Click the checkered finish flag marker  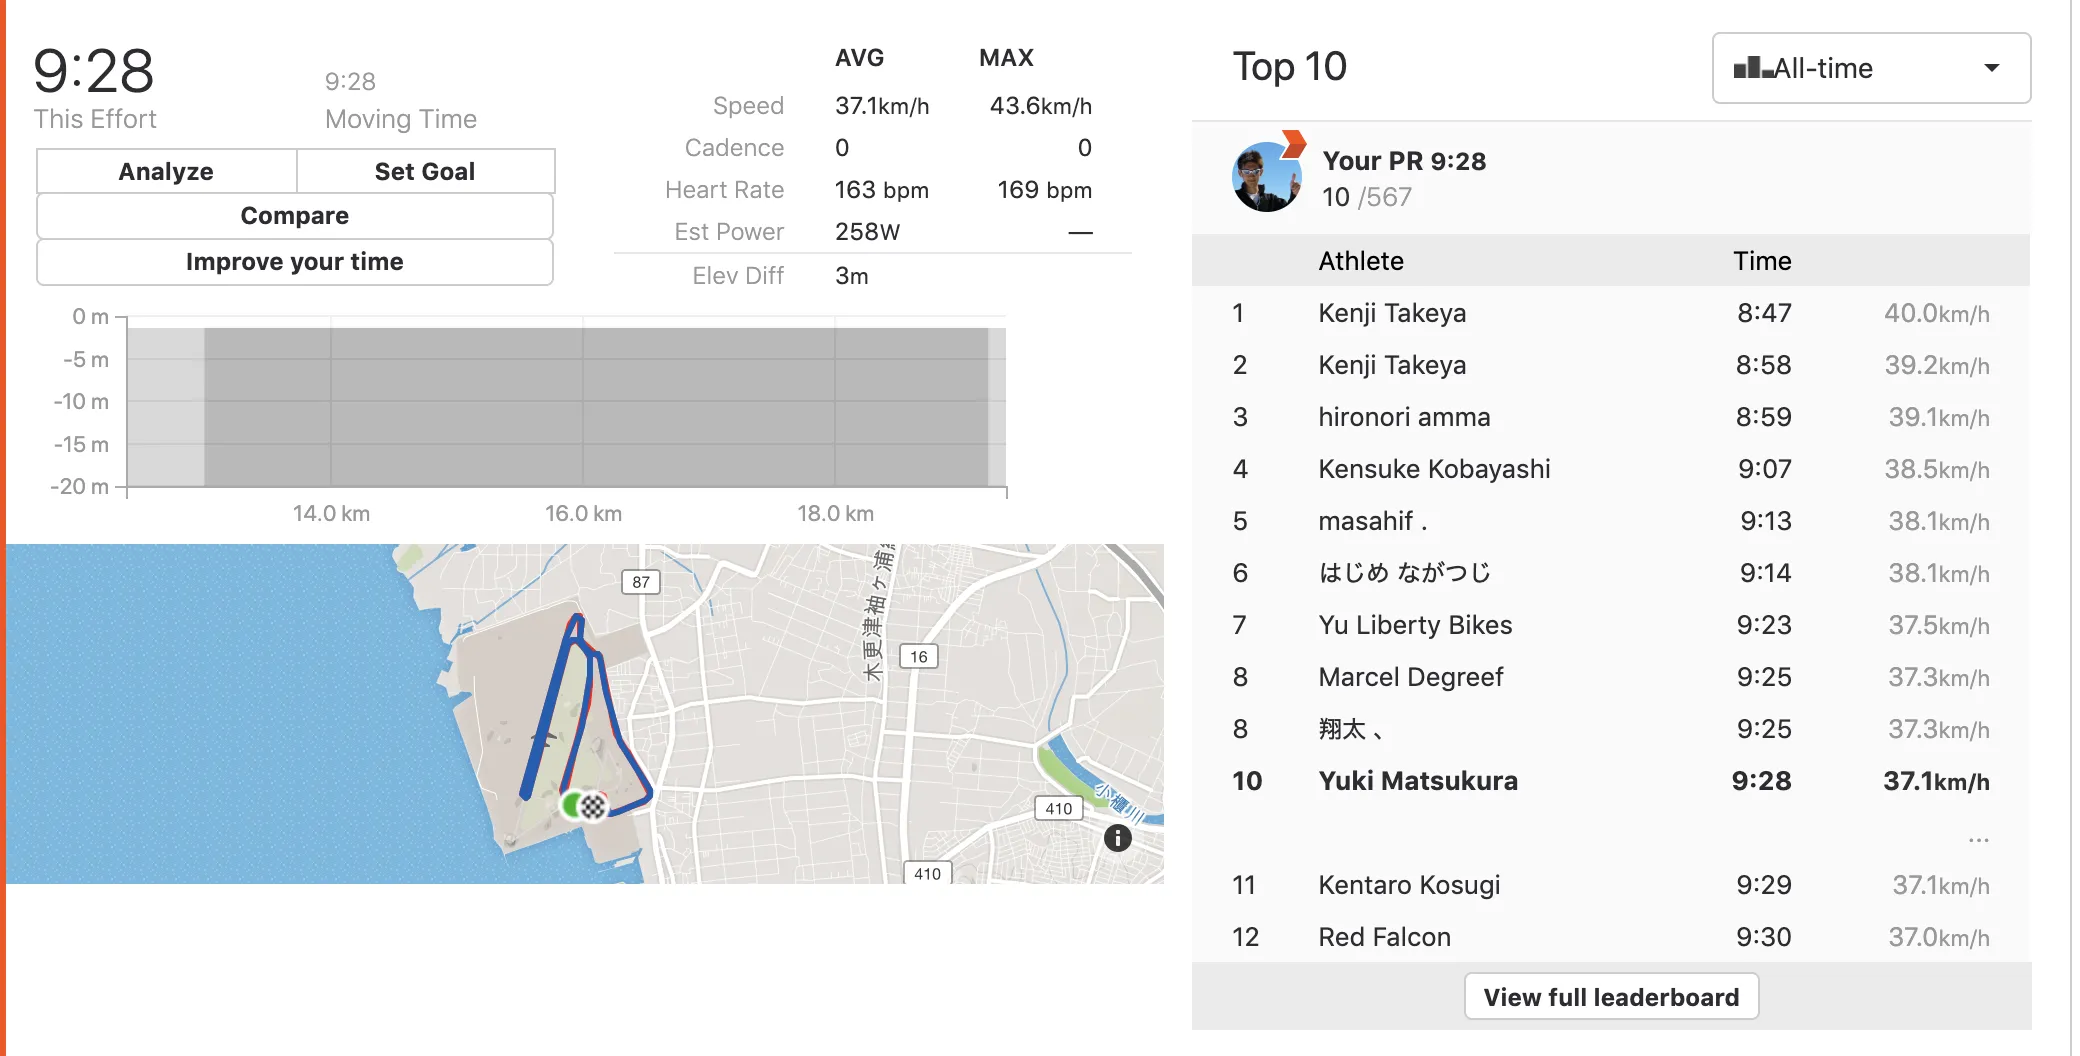tap(594, 806)
